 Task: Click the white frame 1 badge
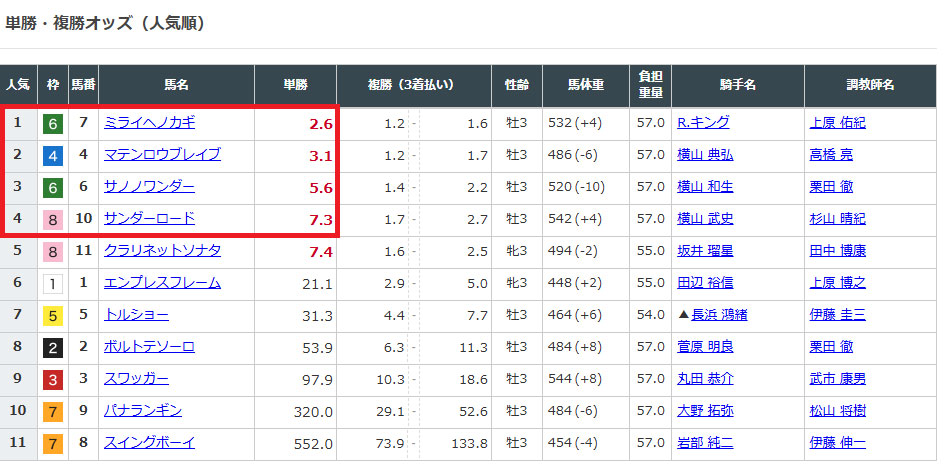53,284
